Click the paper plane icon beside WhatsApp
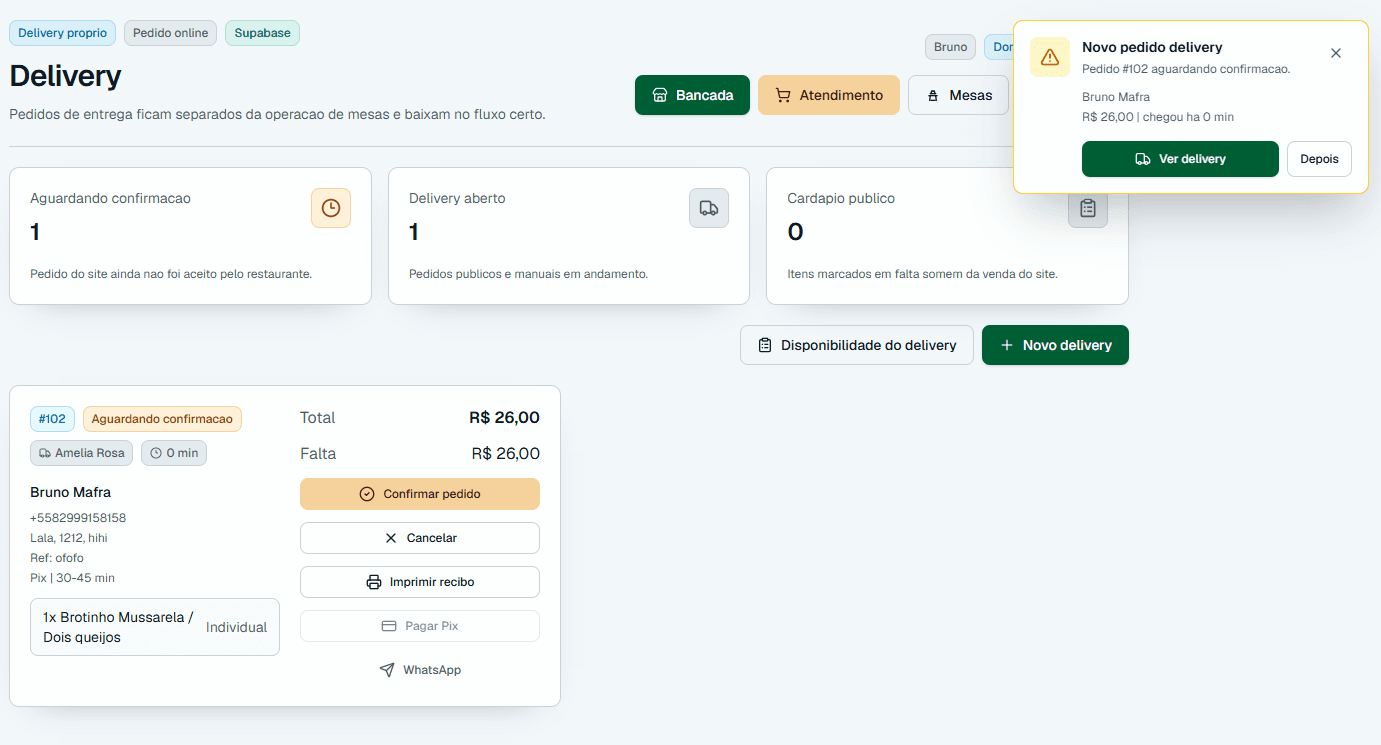1381x745 pixels. click(x=387, y=670)
